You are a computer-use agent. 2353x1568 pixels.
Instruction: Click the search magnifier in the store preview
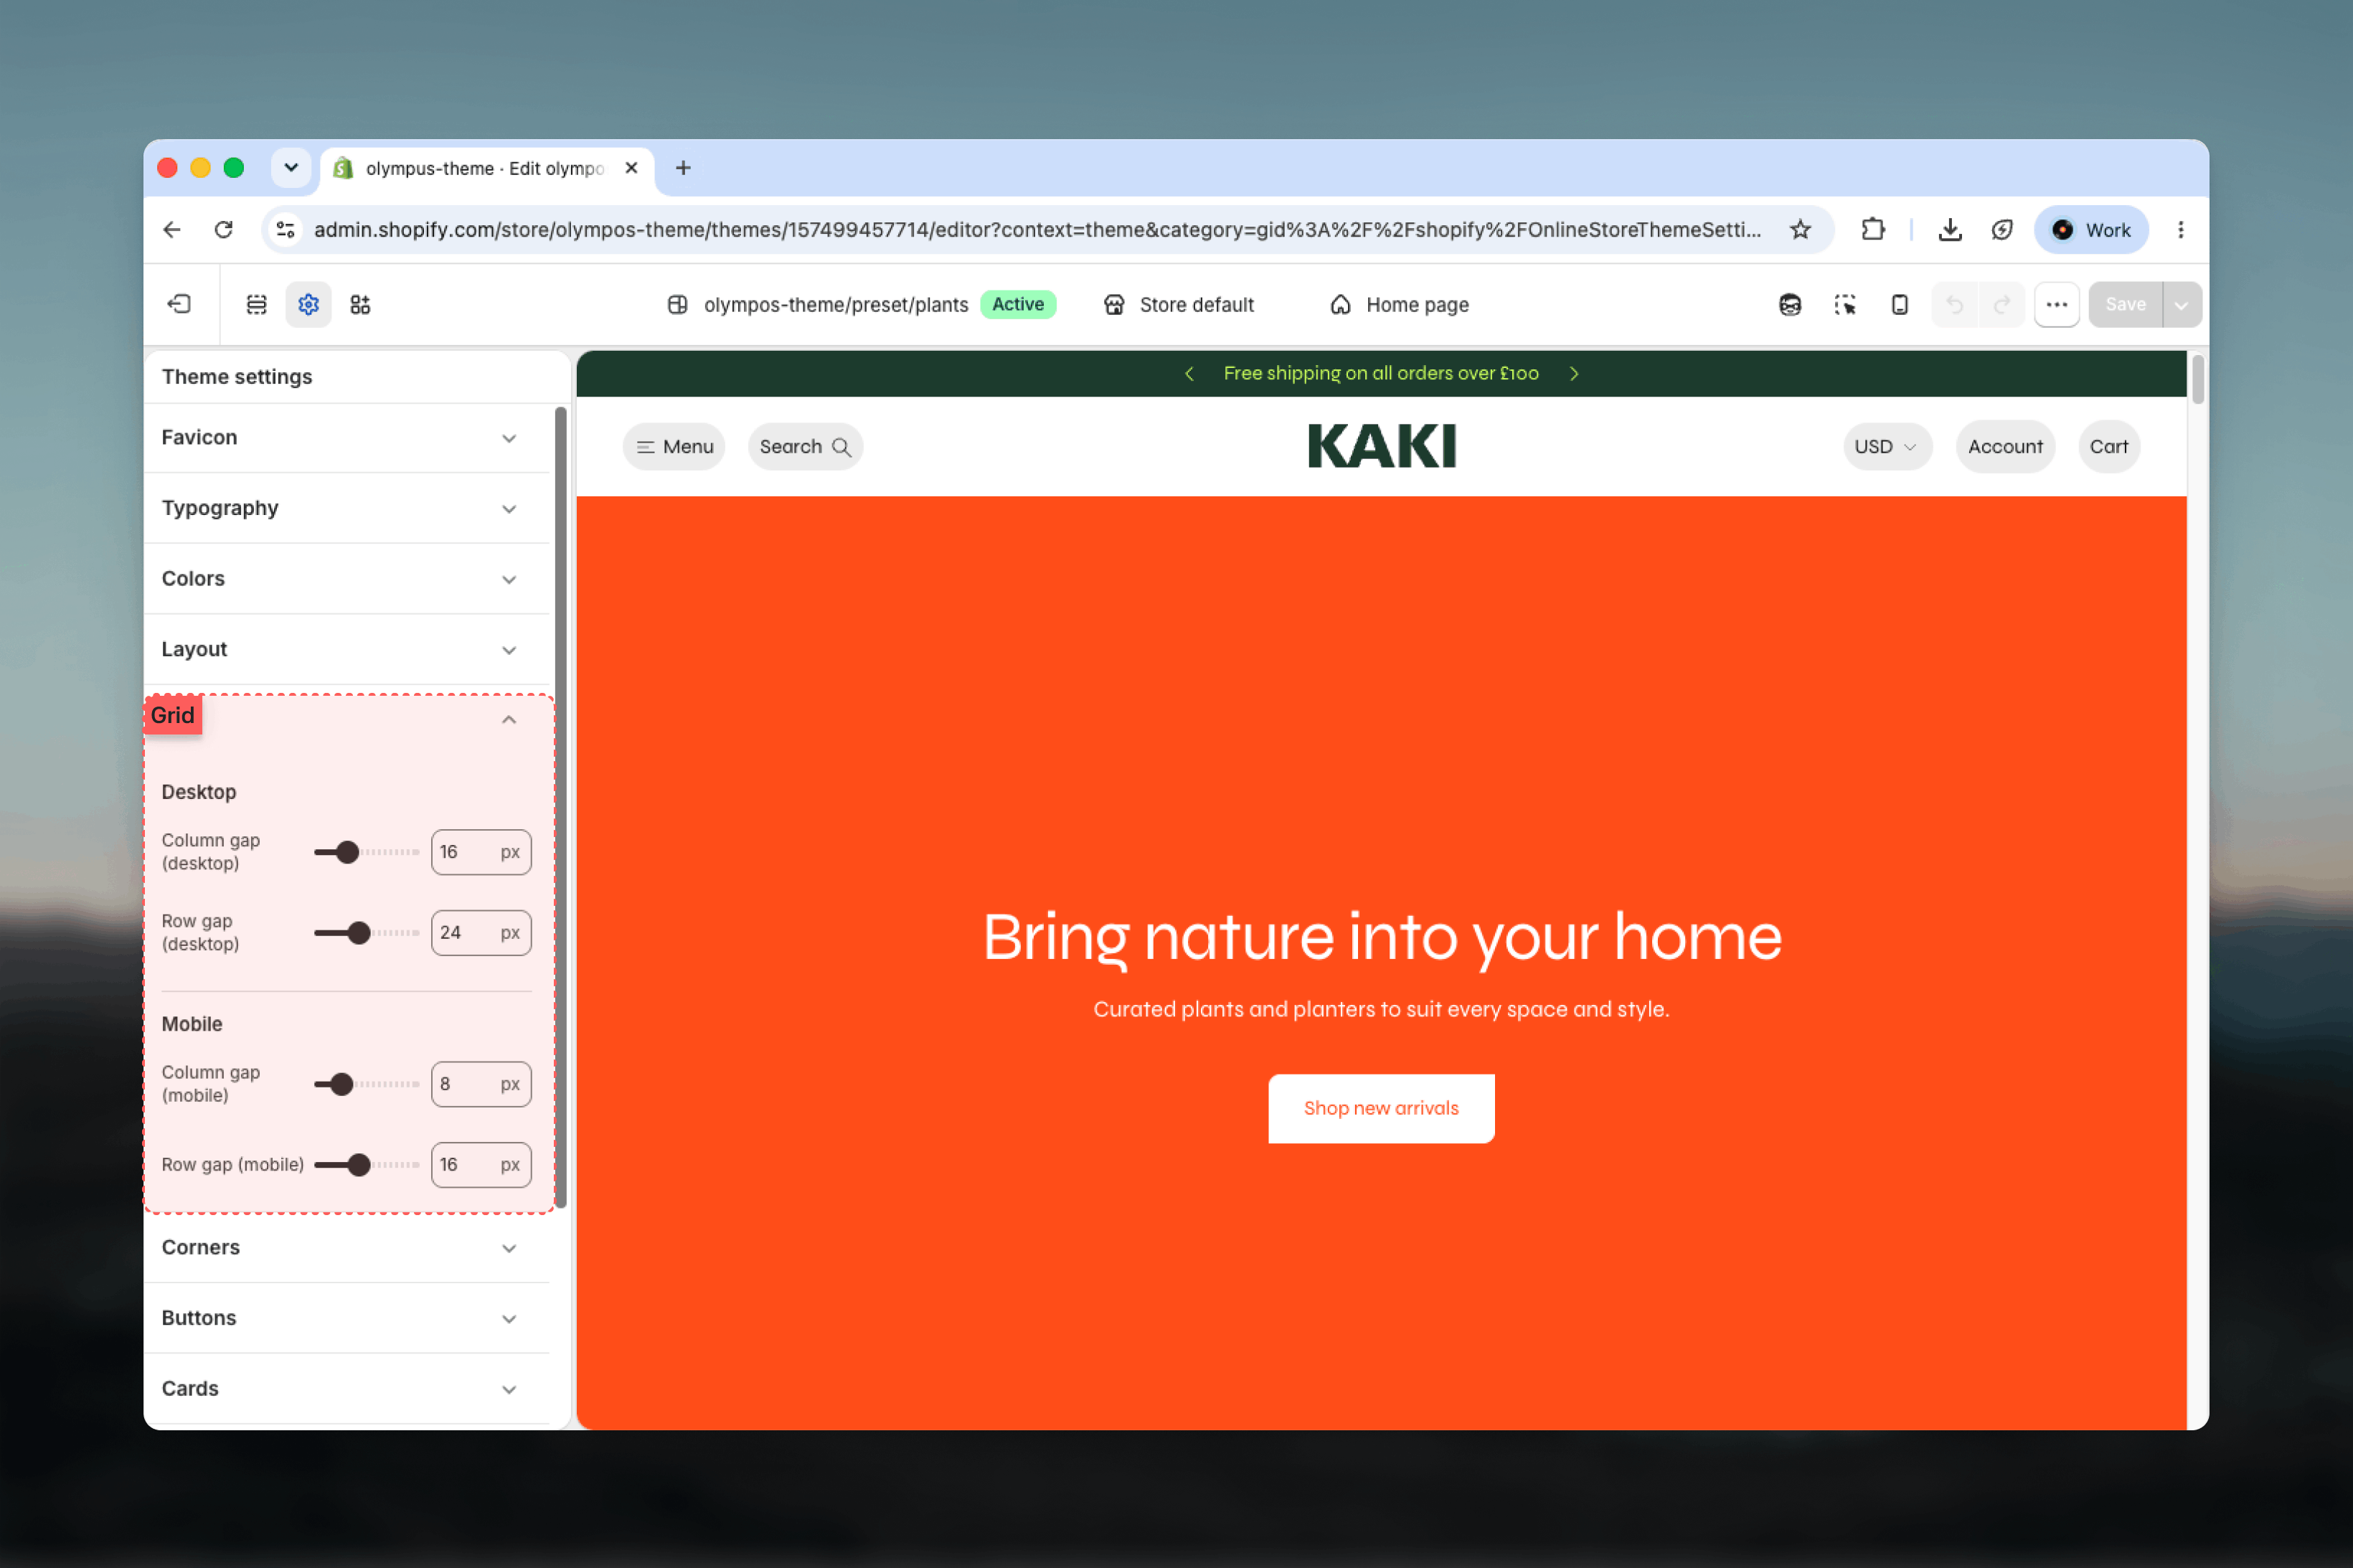[842, 447]
